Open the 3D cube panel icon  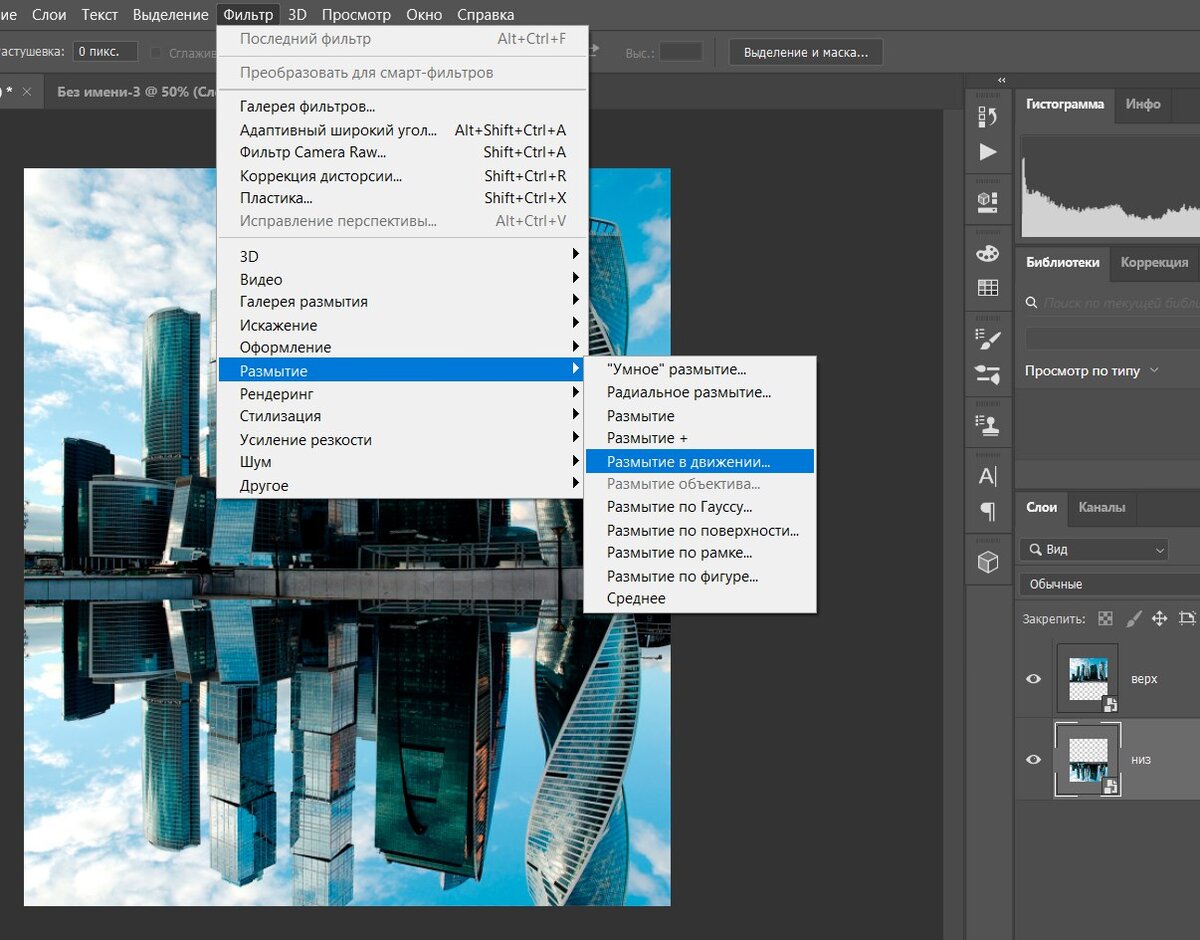(988, 562)
